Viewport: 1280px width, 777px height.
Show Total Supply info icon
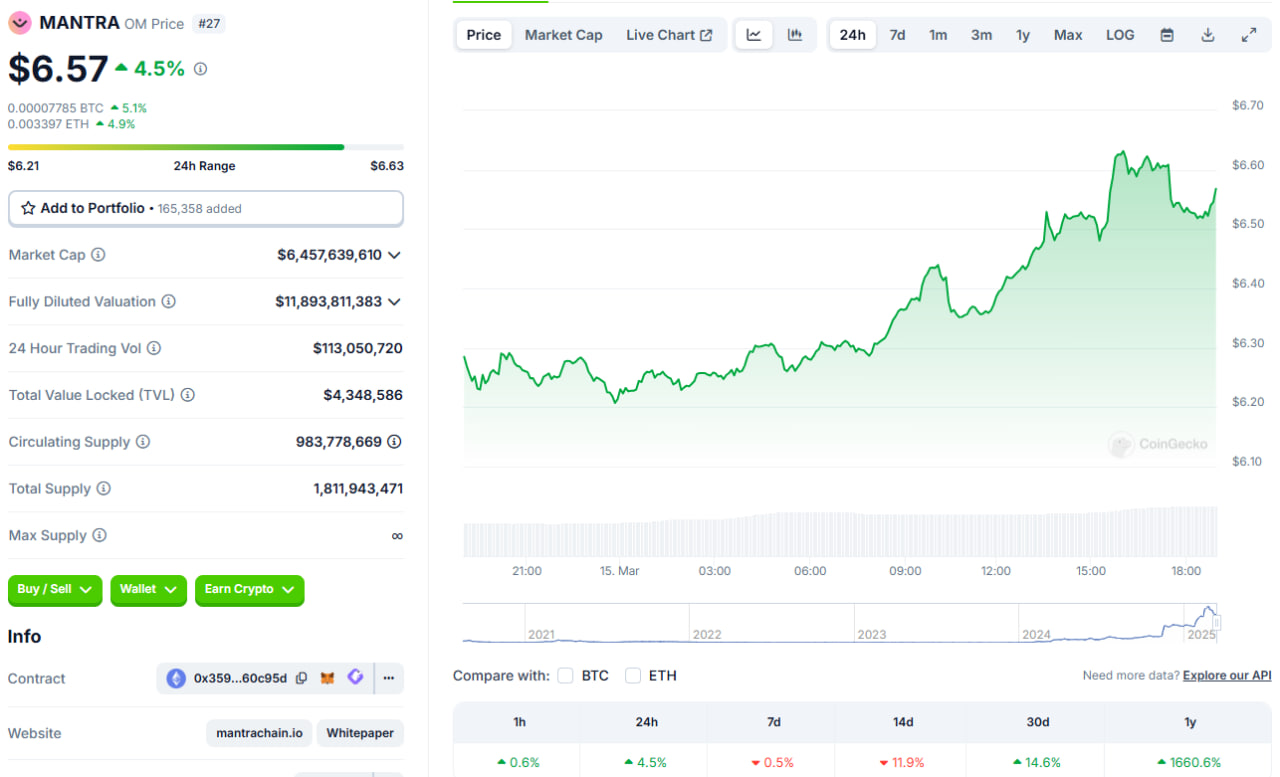tap(104, 489)
